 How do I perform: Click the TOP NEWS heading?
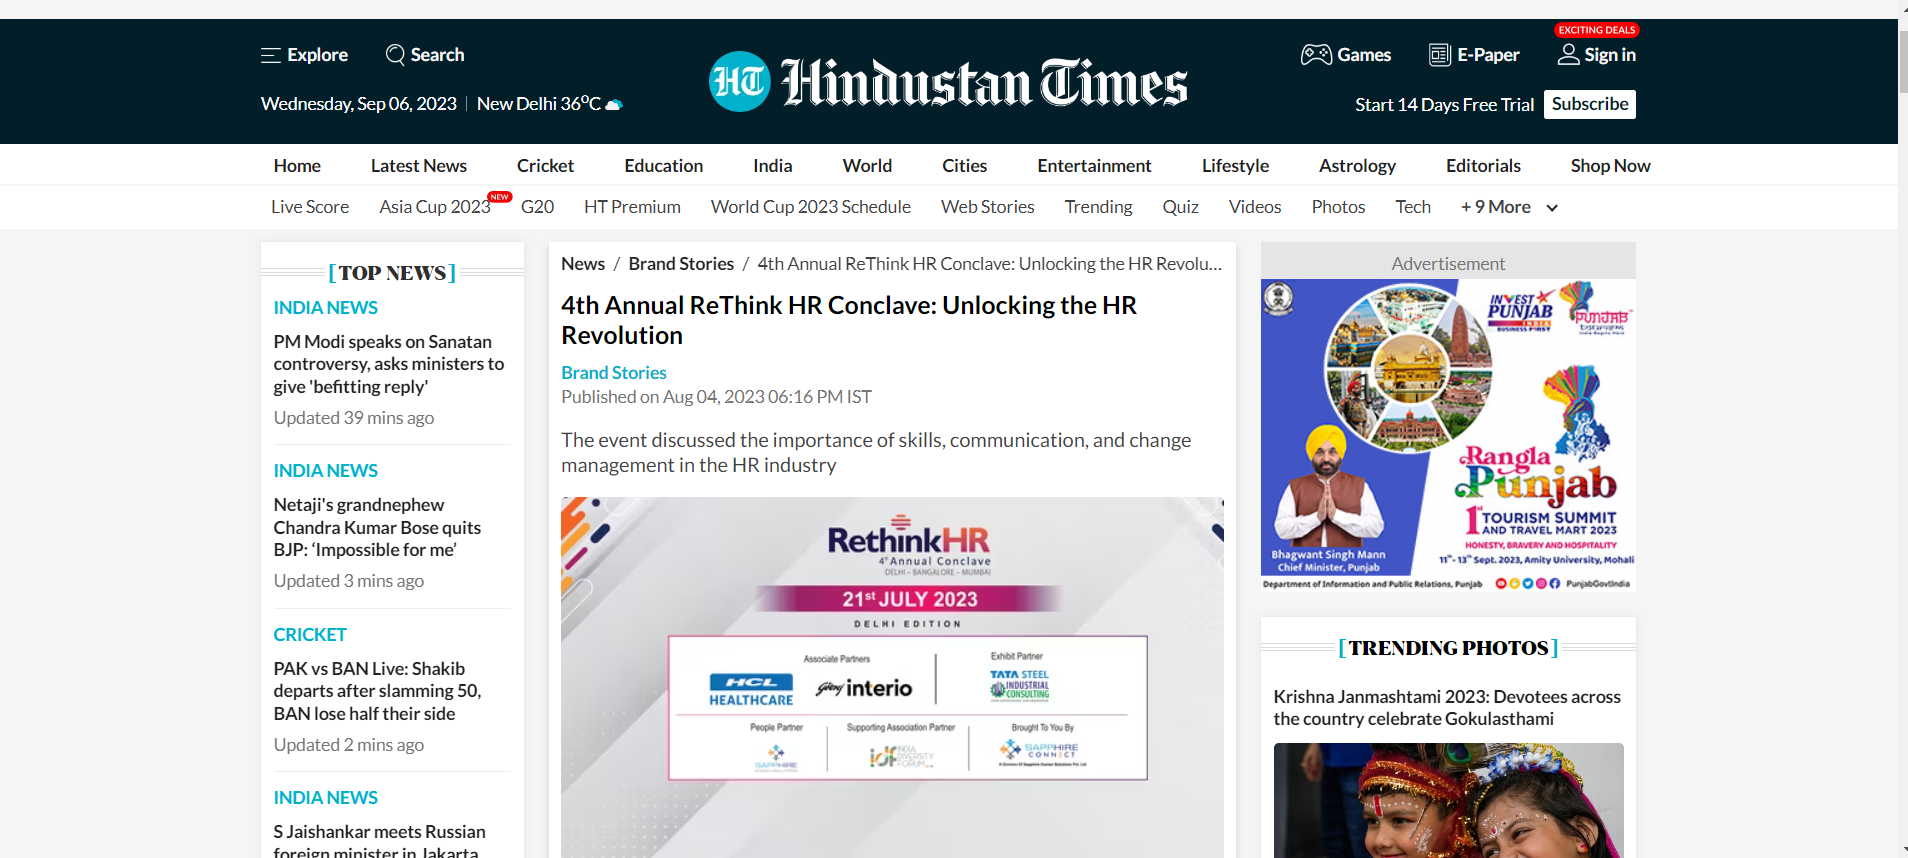(392, 273)
